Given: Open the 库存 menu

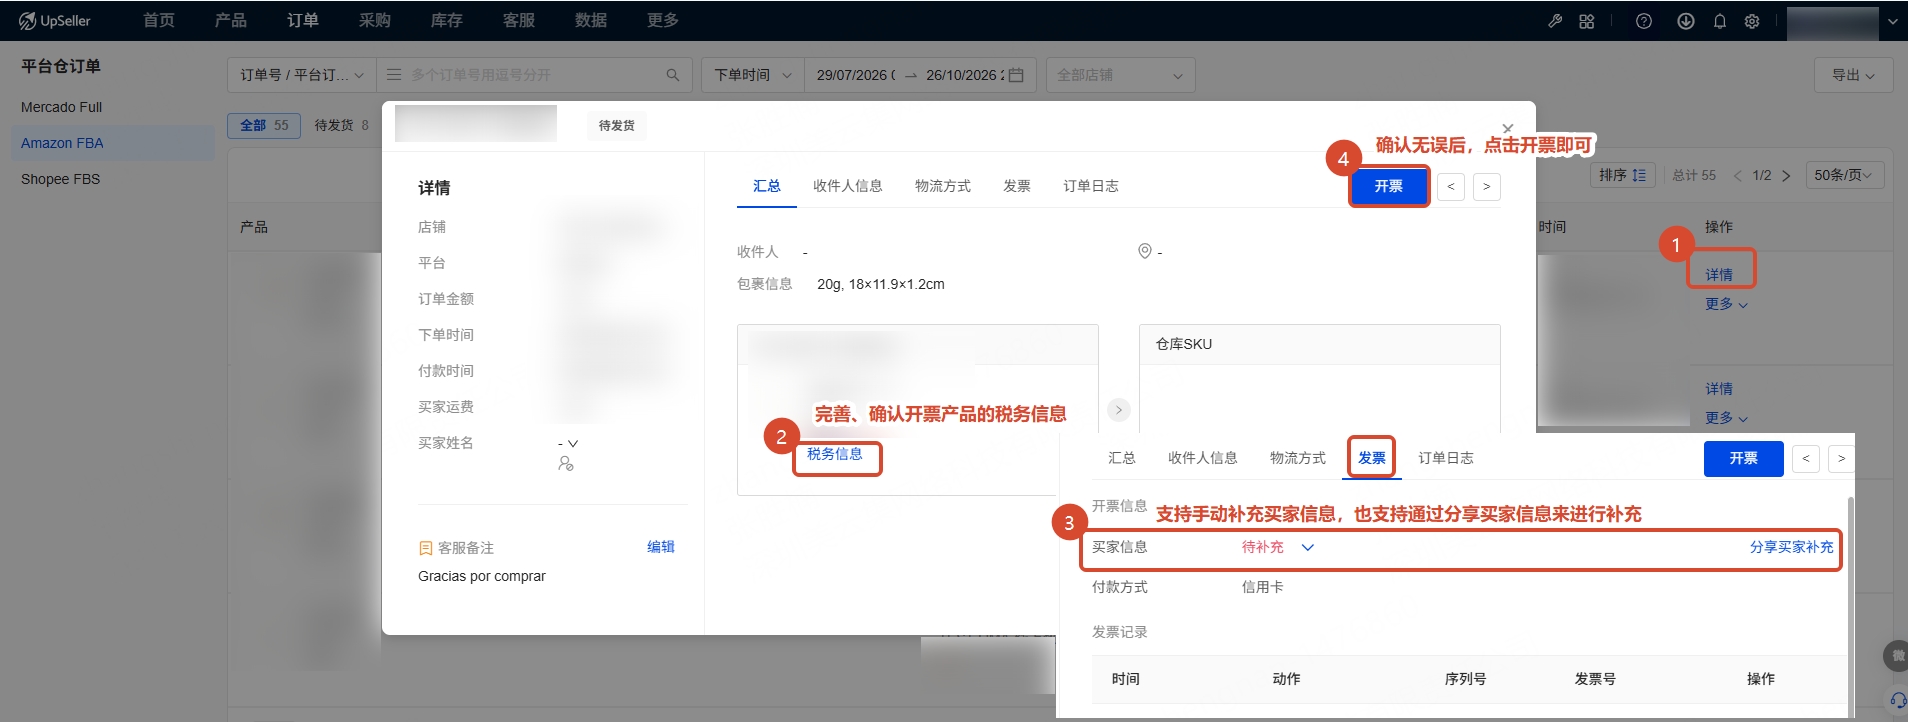Looking at the screenshot, I should [447, 21].
